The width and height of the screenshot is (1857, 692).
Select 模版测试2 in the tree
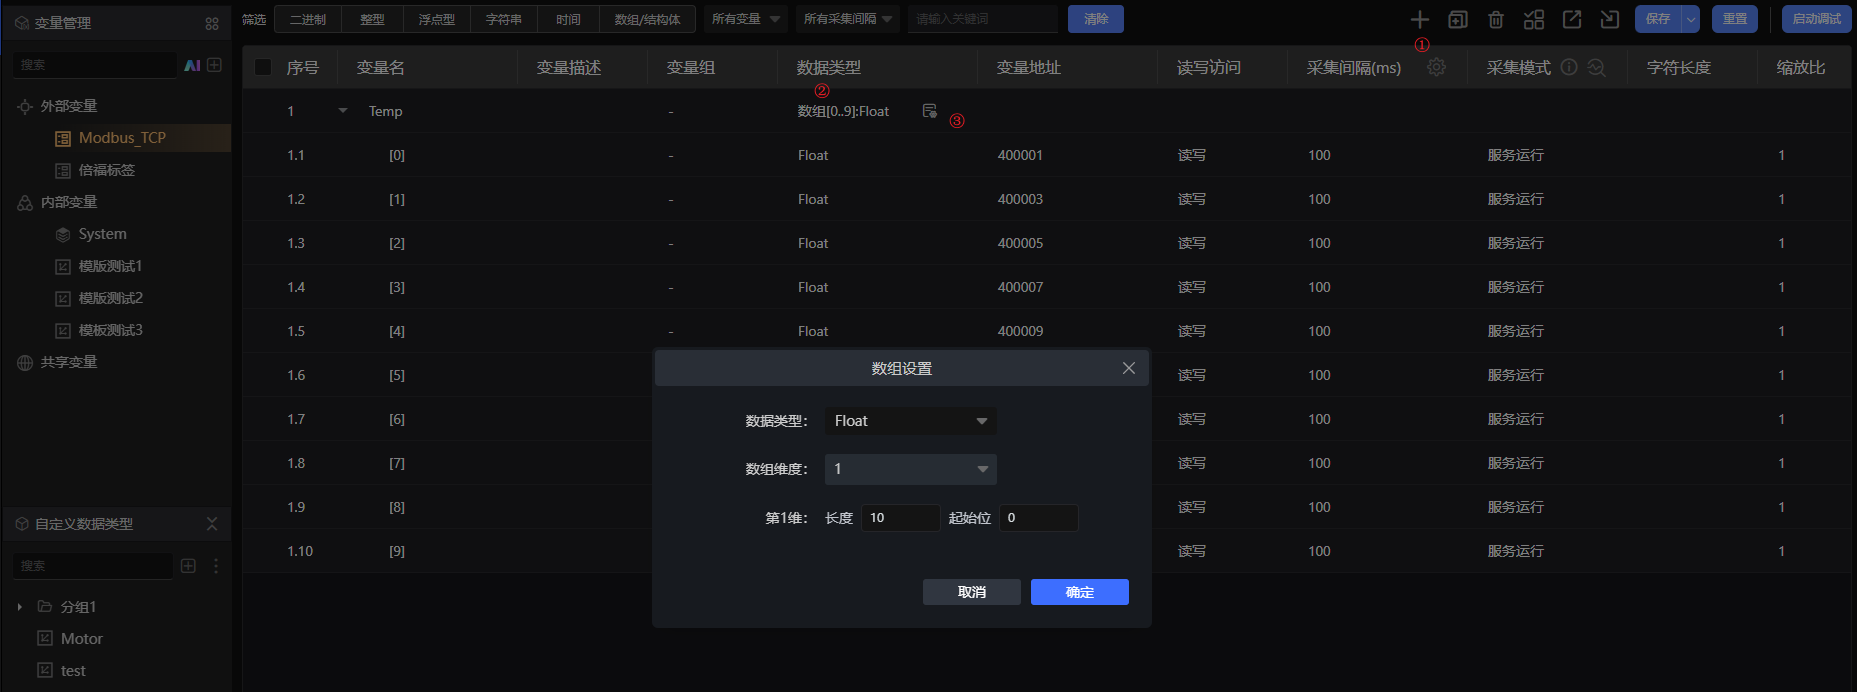[110, 298]
